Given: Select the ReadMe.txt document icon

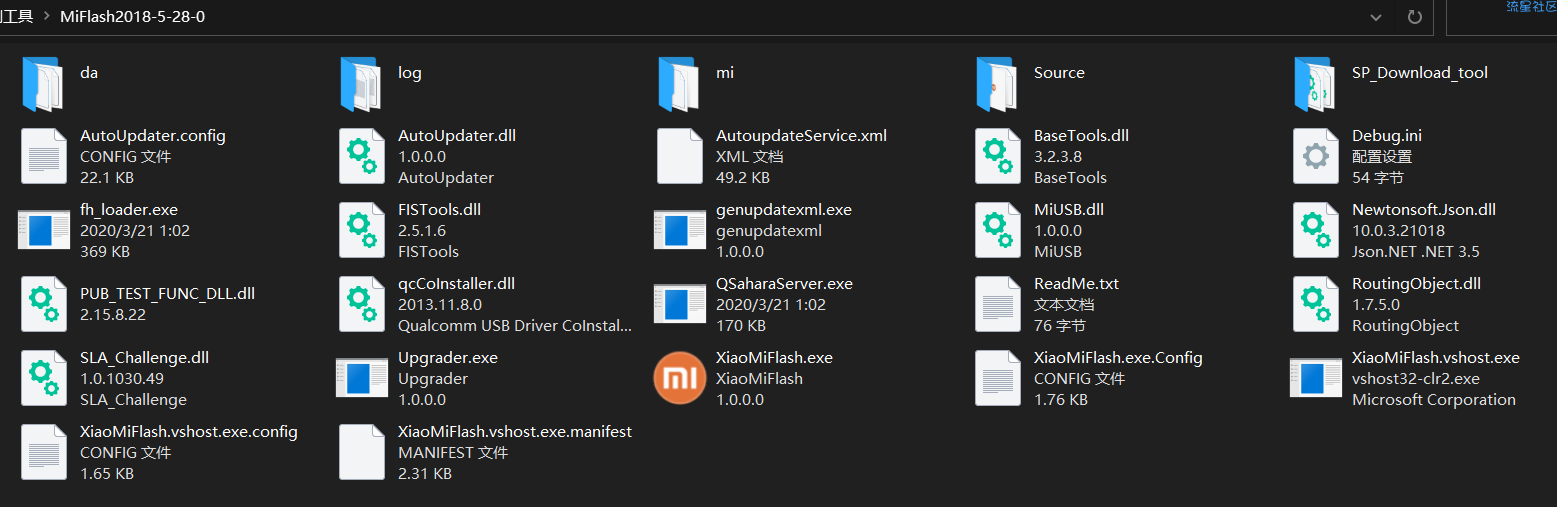Looking at the screenshot, I should (x=997, y=304).
